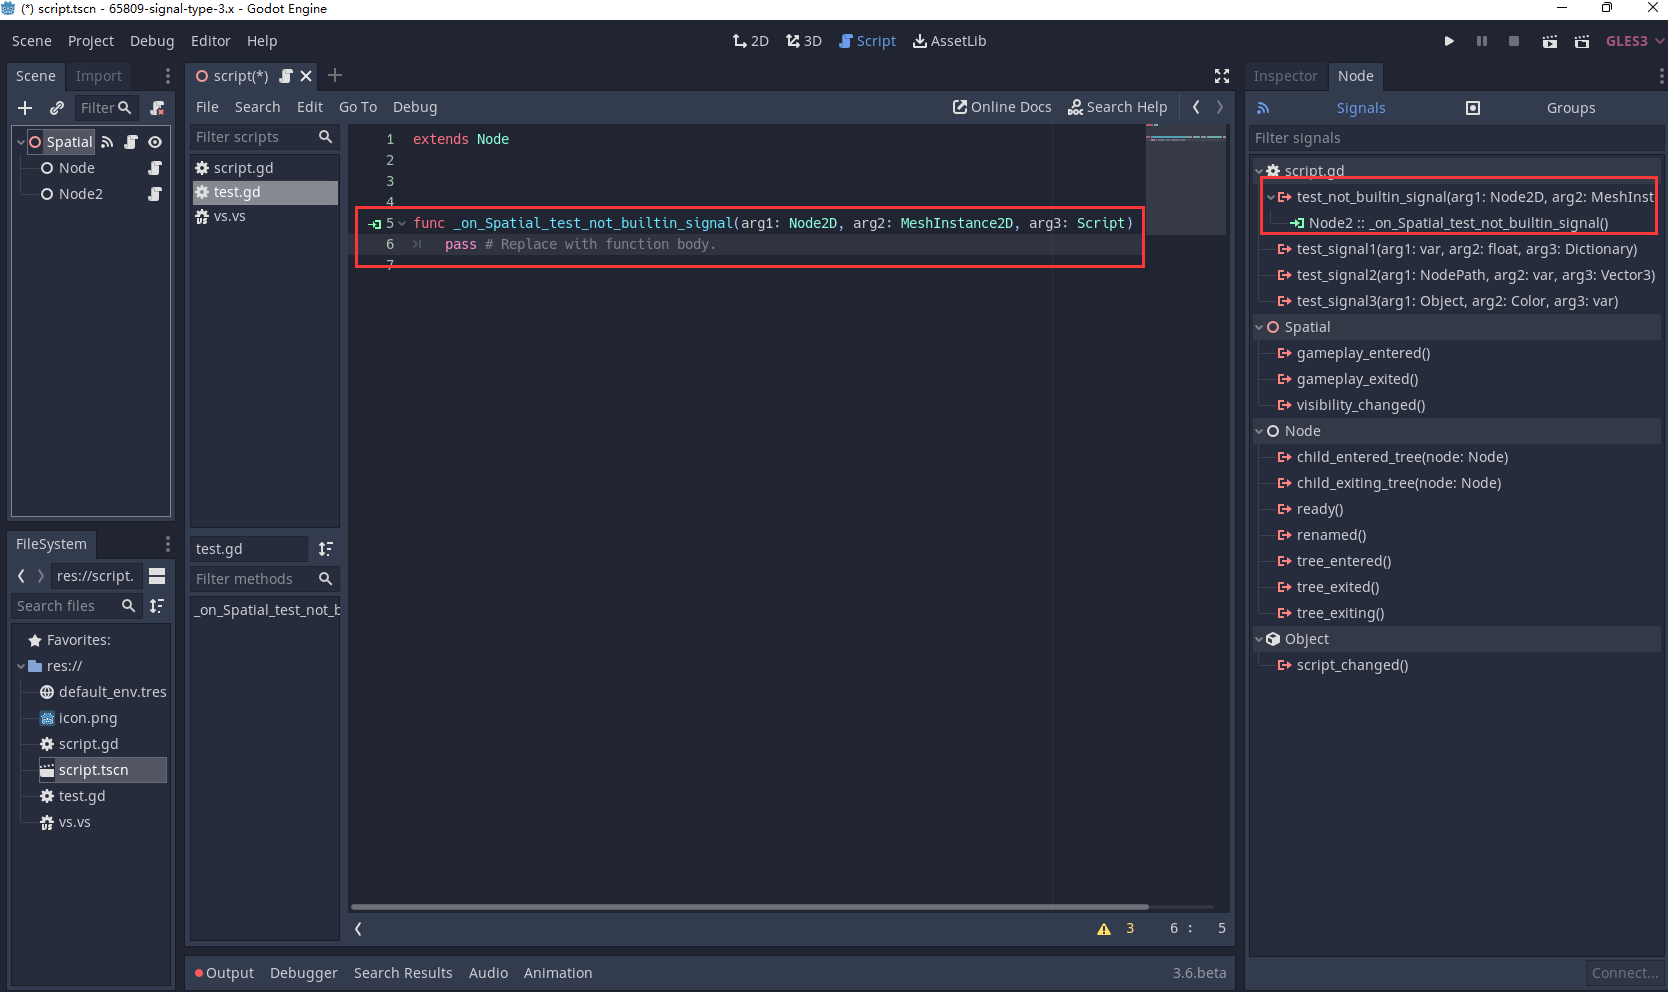The width and height of the screenshot is (1668, 992).
Task: Add a new child node with plus icon
Action: pyautogui.click(x=25, y=108)
